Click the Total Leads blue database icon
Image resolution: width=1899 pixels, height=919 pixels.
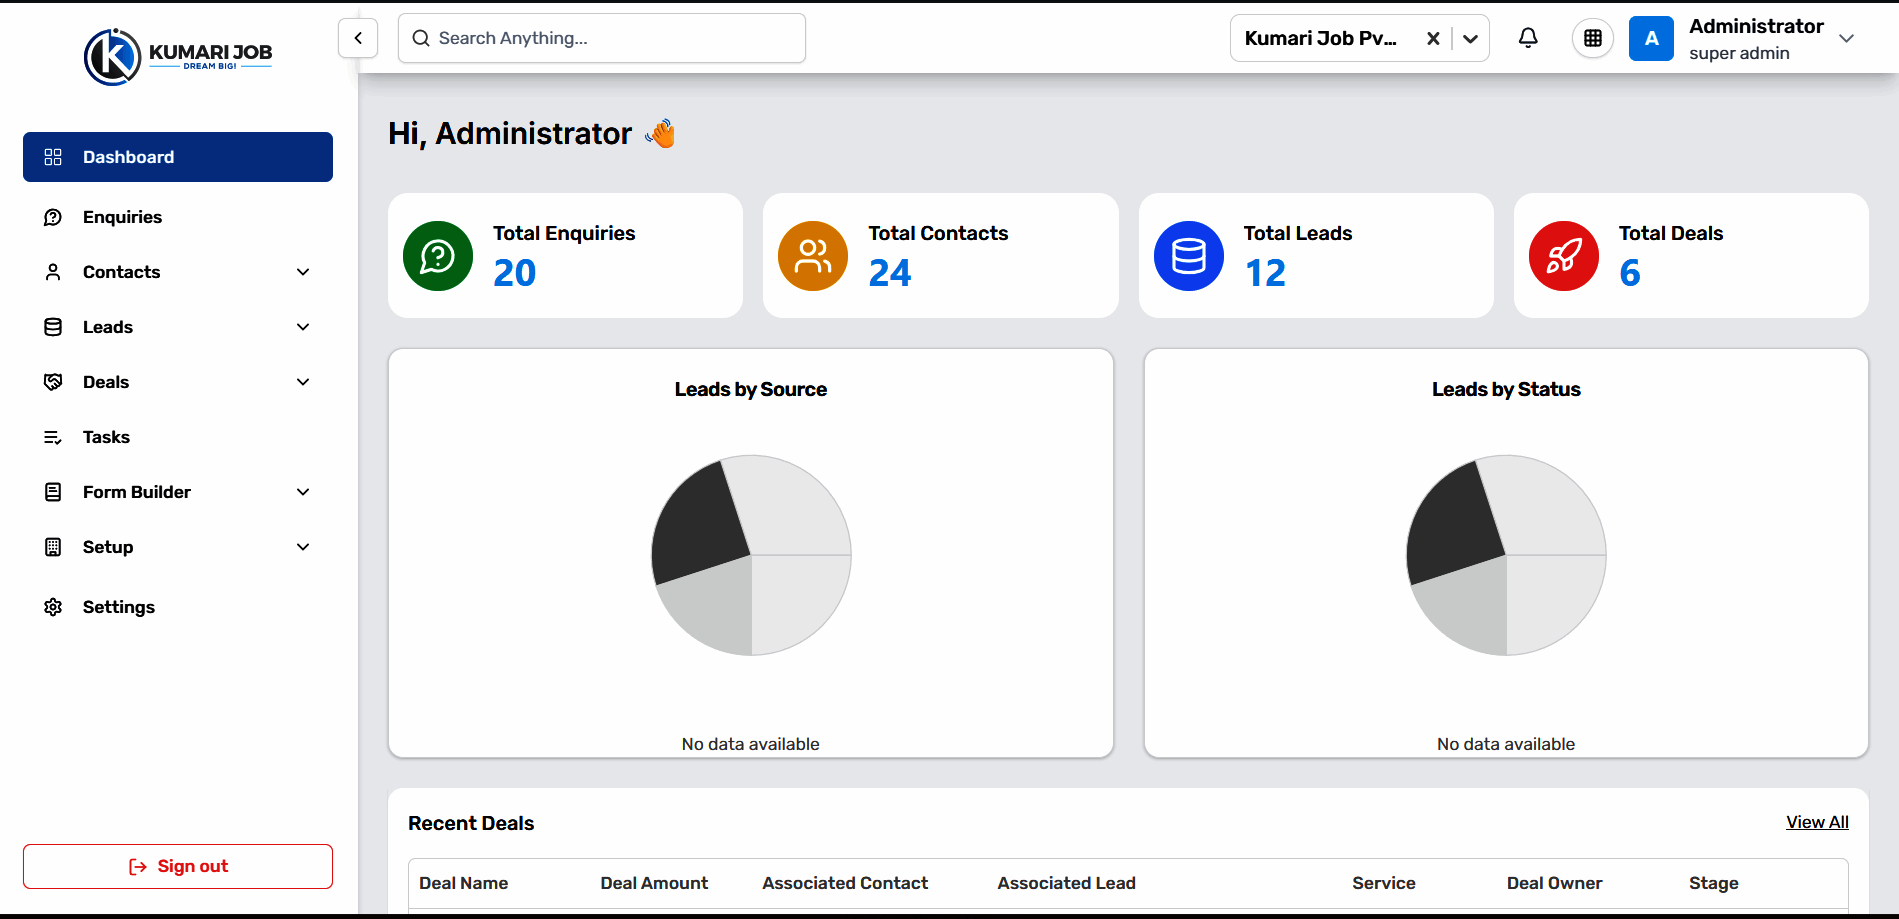1189,256
